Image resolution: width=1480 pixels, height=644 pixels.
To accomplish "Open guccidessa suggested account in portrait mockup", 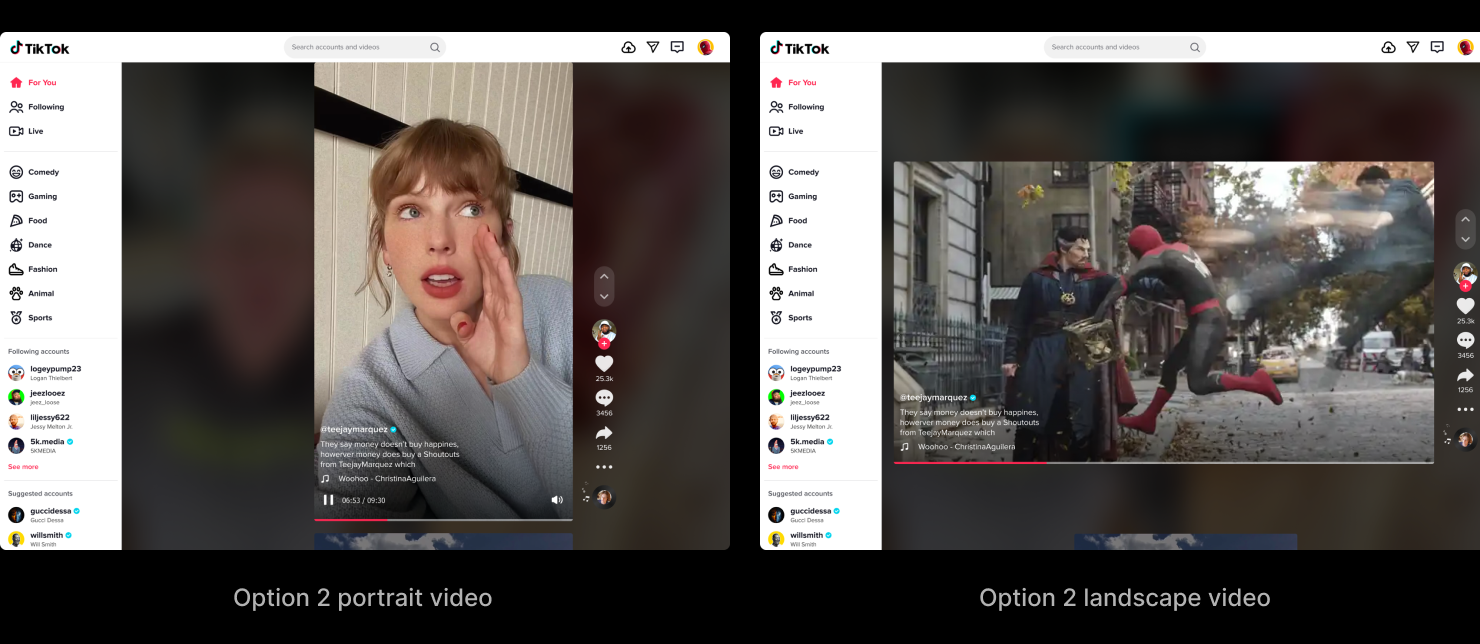I will point(44,515).
